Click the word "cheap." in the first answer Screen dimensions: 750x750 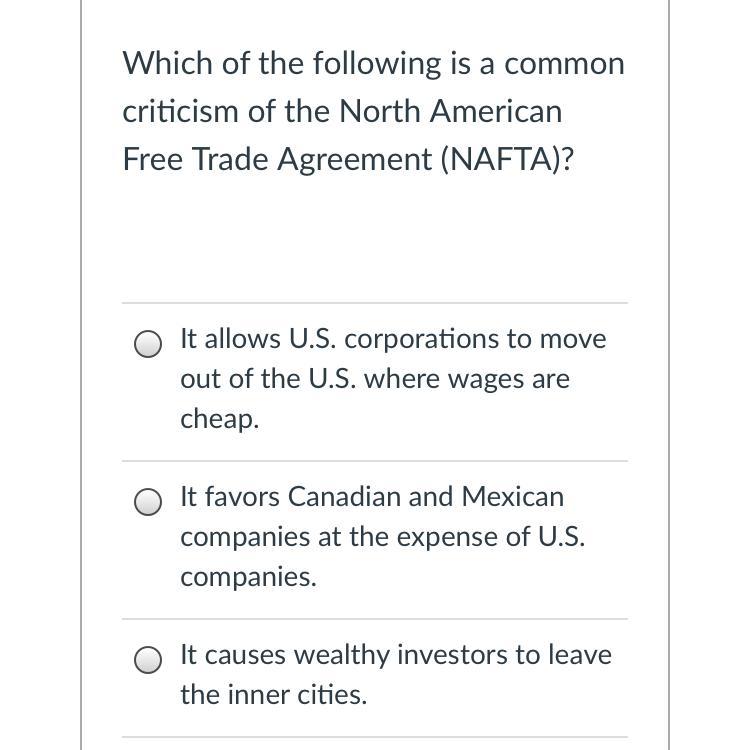click(x=219, y=420)
